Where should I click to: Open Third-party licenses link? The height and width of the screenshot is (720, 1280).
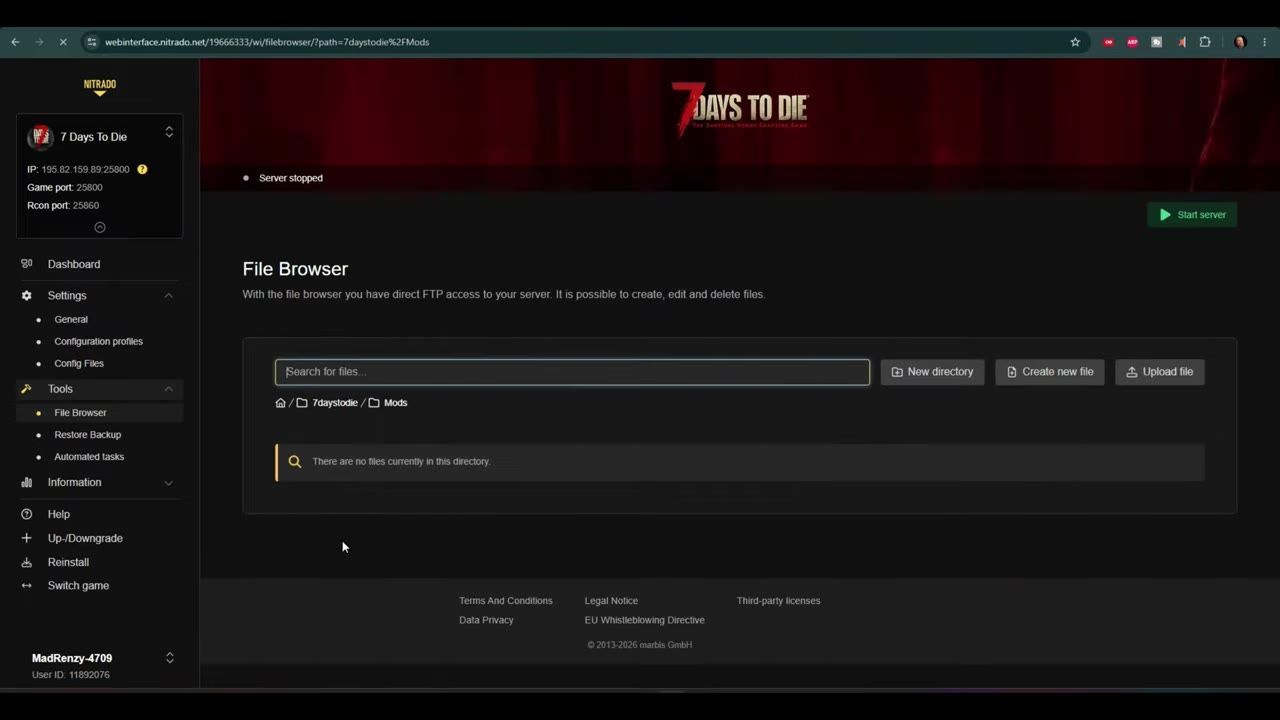click(x=778, y=601)
